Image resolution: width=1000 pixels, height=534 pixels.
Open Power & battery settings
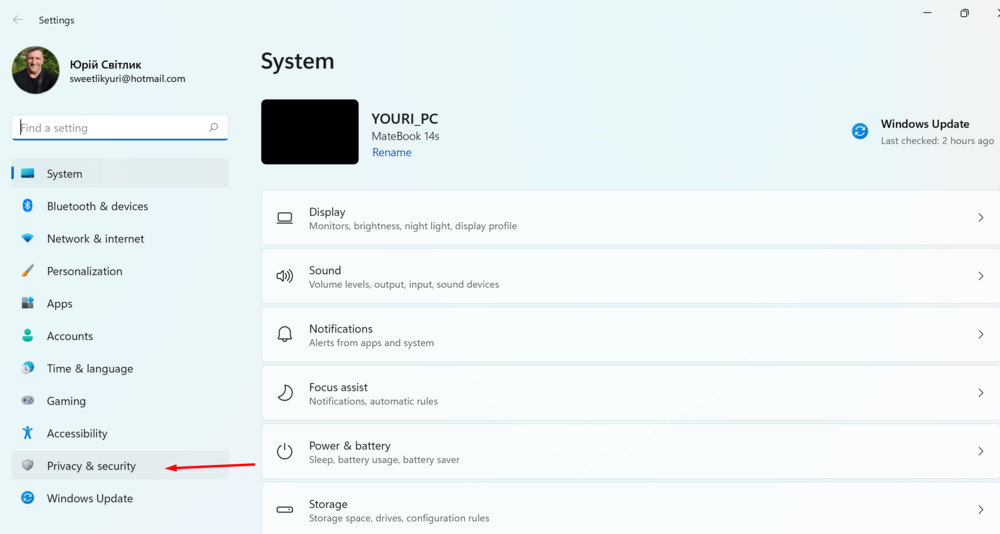pos(630,452)
